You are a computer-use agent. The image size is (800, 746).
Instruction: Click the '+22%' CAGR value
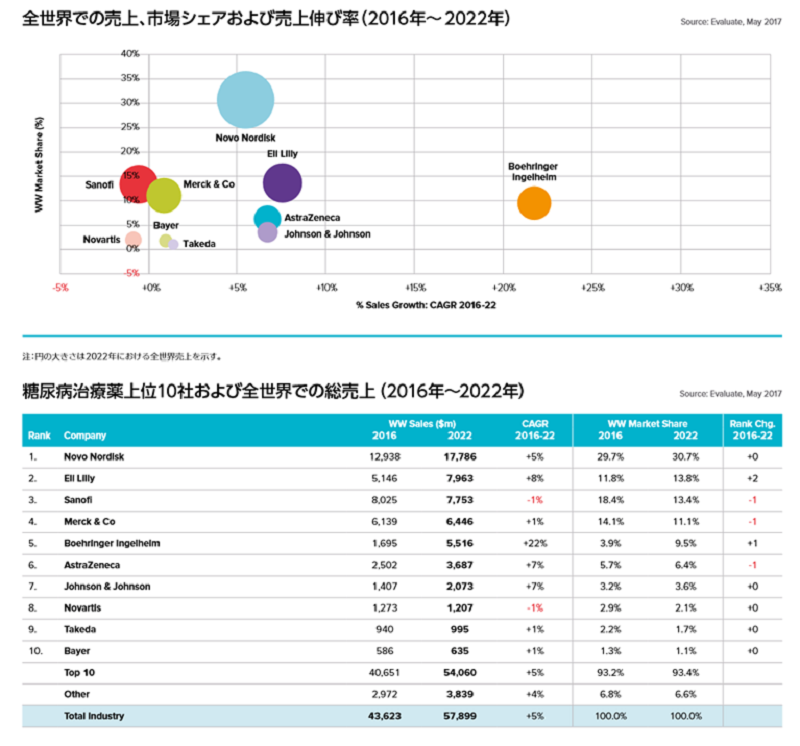pyautogui.click(x=535, y=543)
